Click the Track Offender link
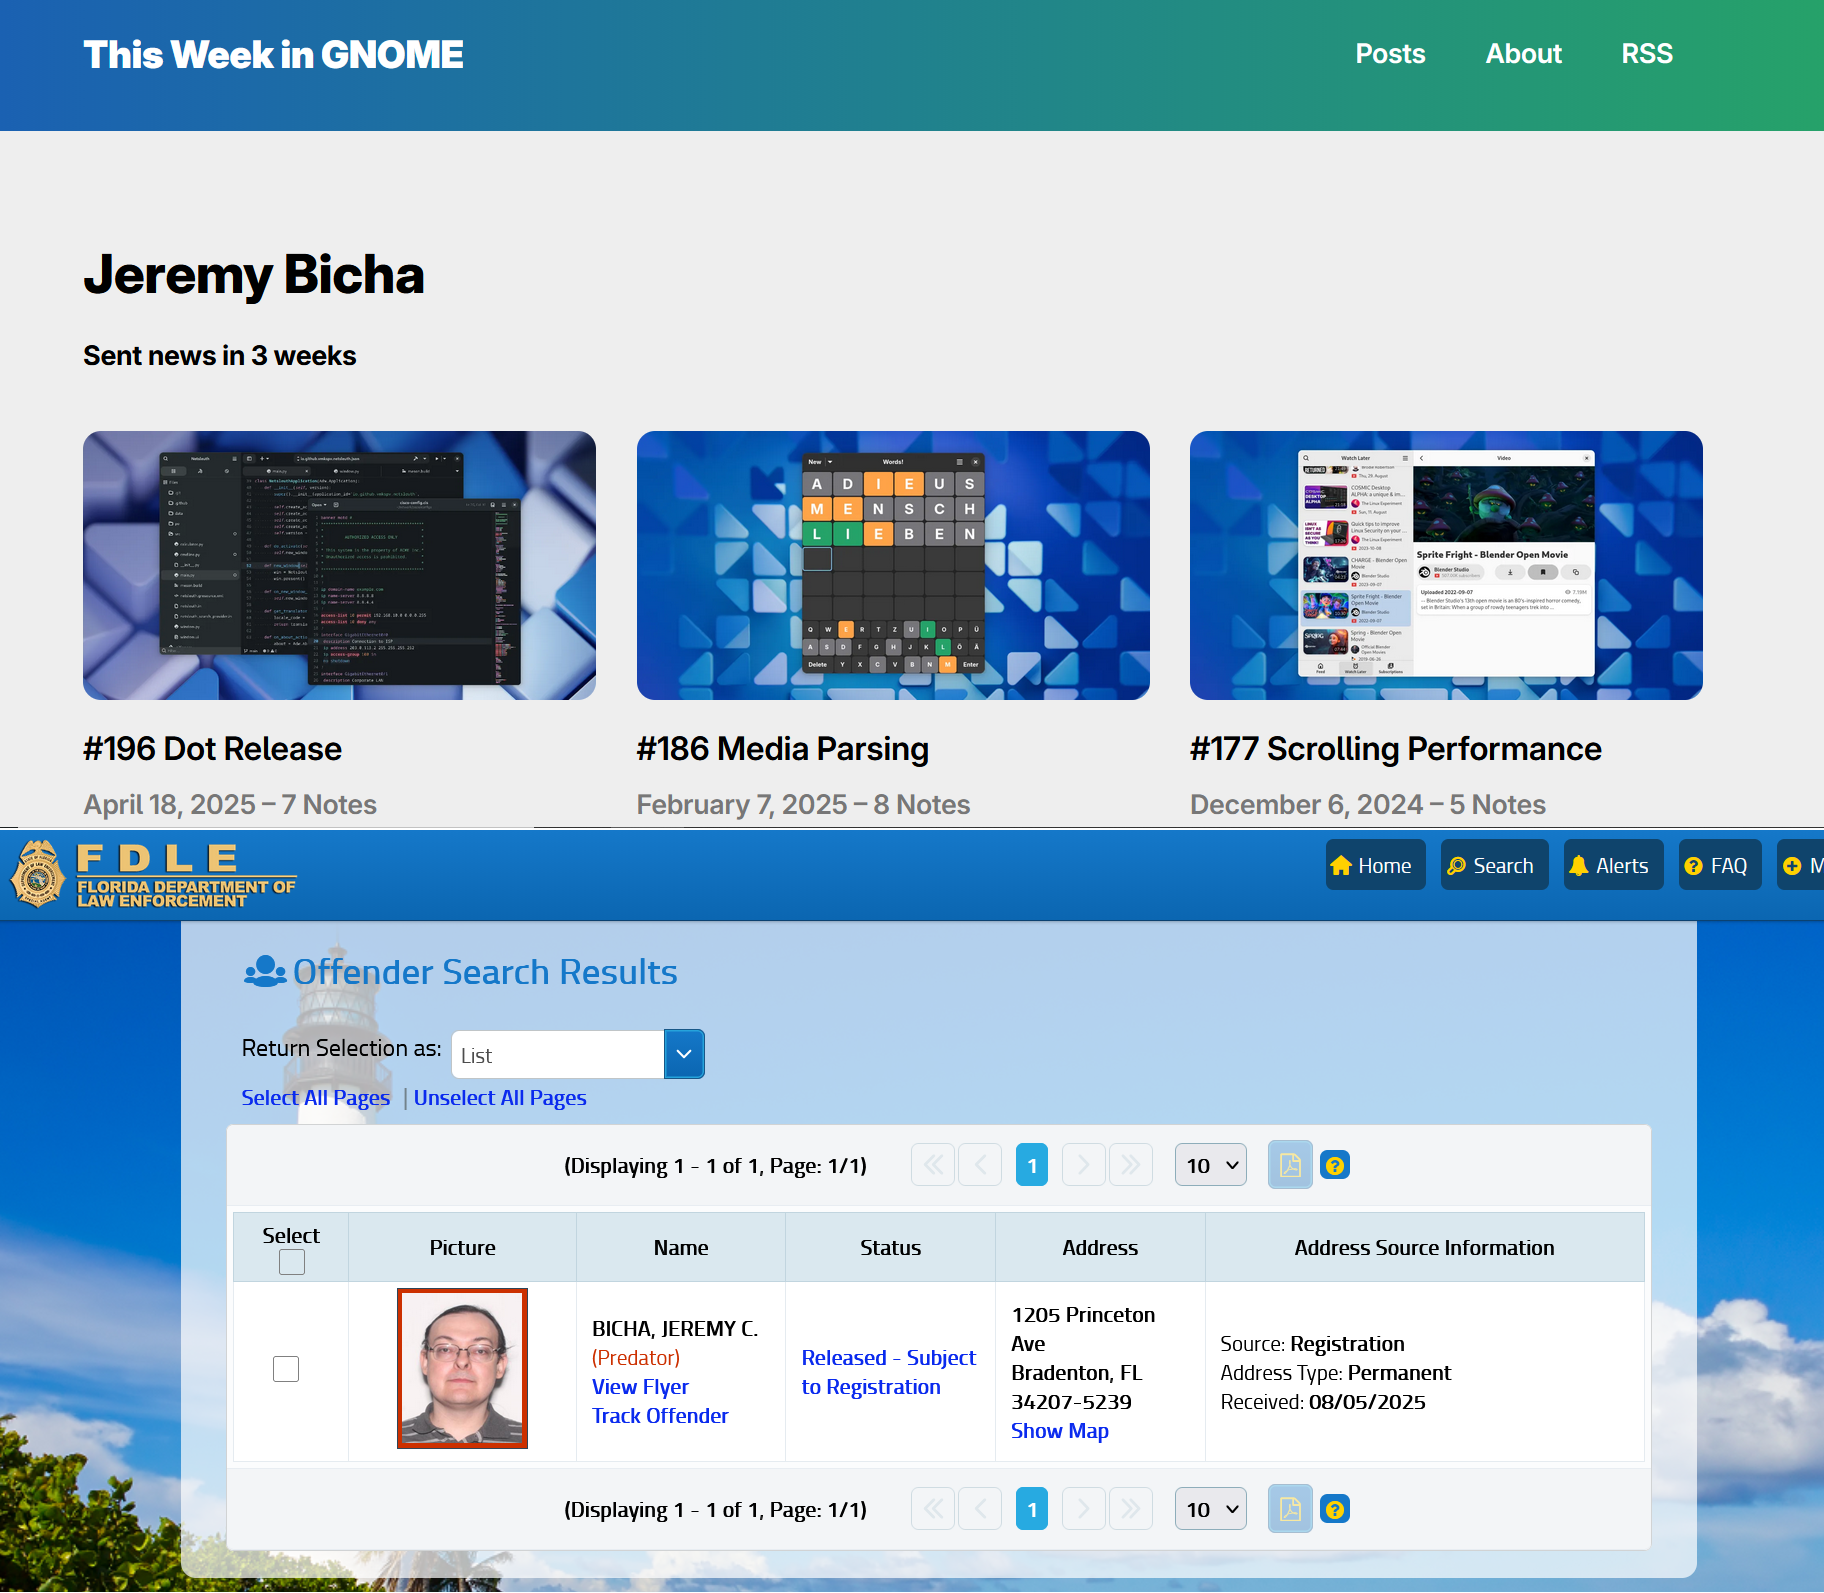 click(660, 1416)
